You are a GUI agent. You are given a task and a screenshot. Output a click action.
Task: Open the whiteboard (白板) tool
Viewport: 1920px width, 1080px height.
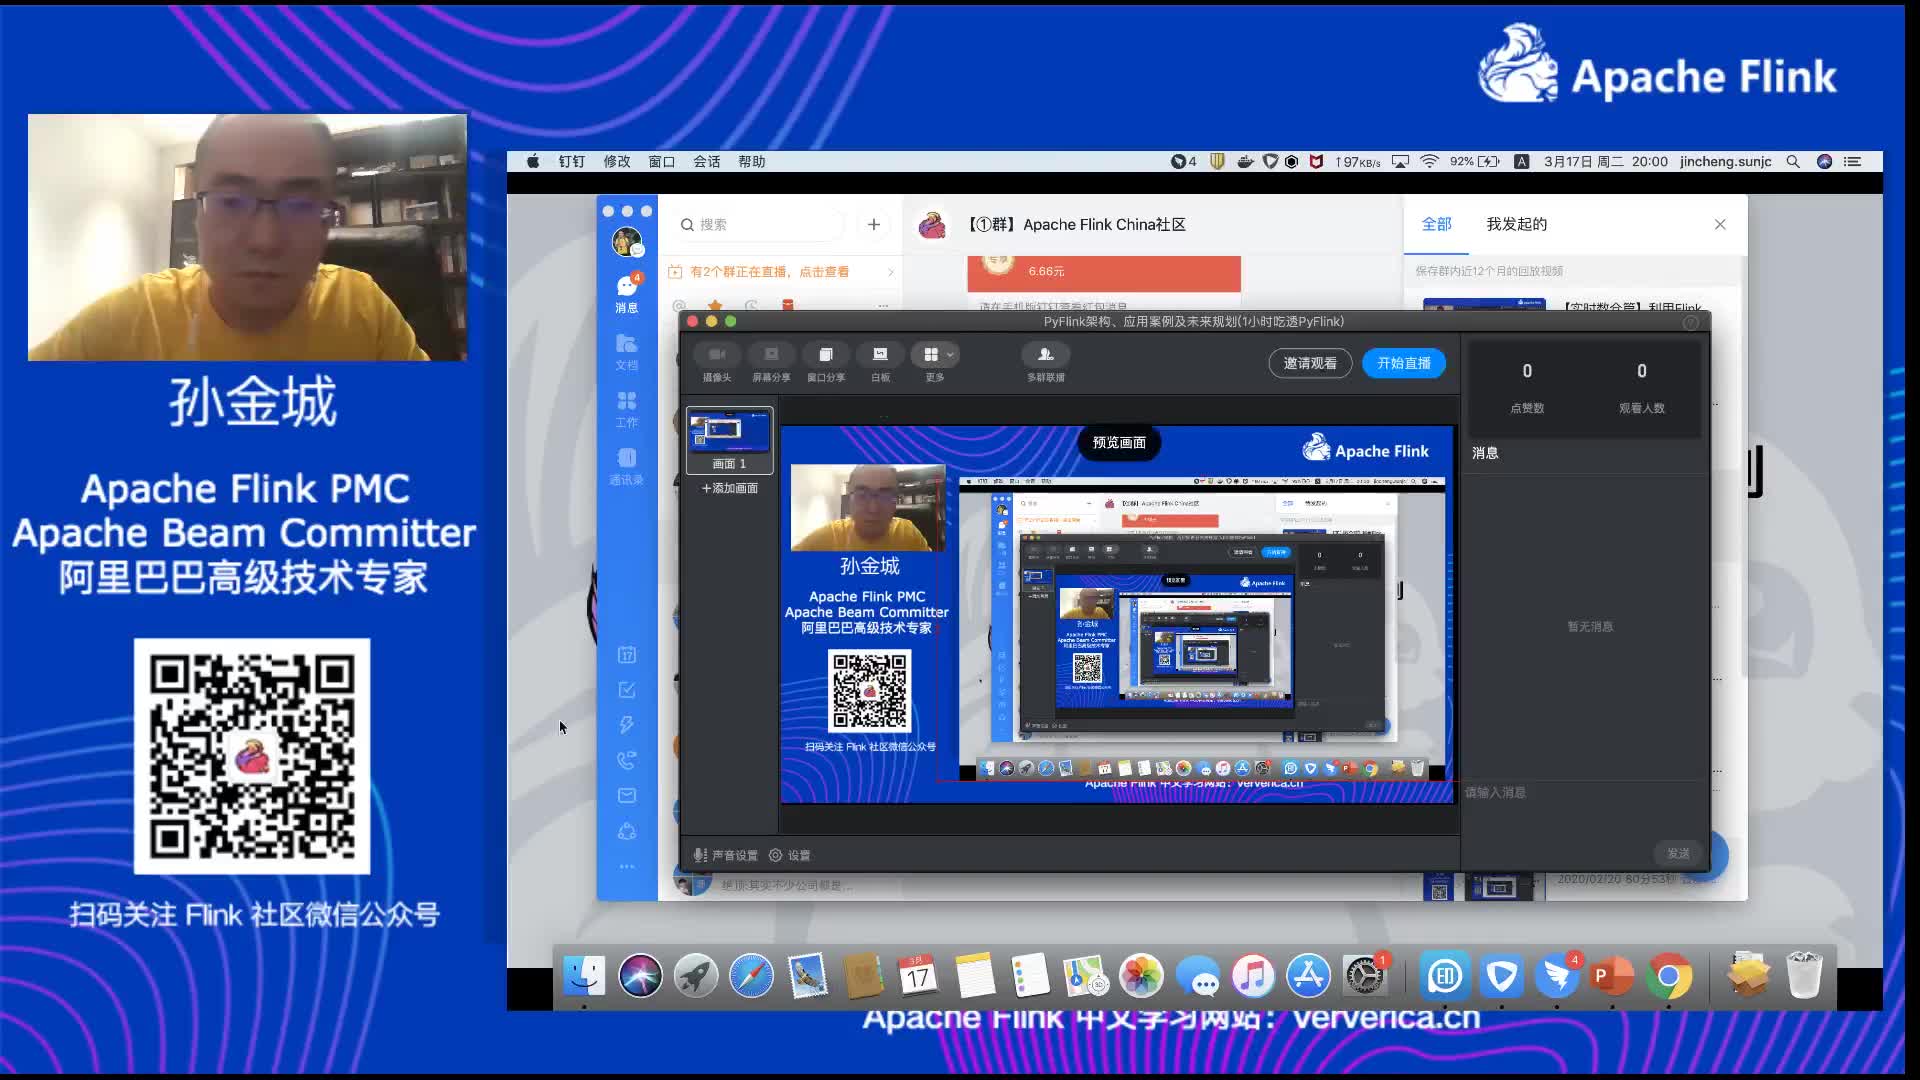pos(880,355)
